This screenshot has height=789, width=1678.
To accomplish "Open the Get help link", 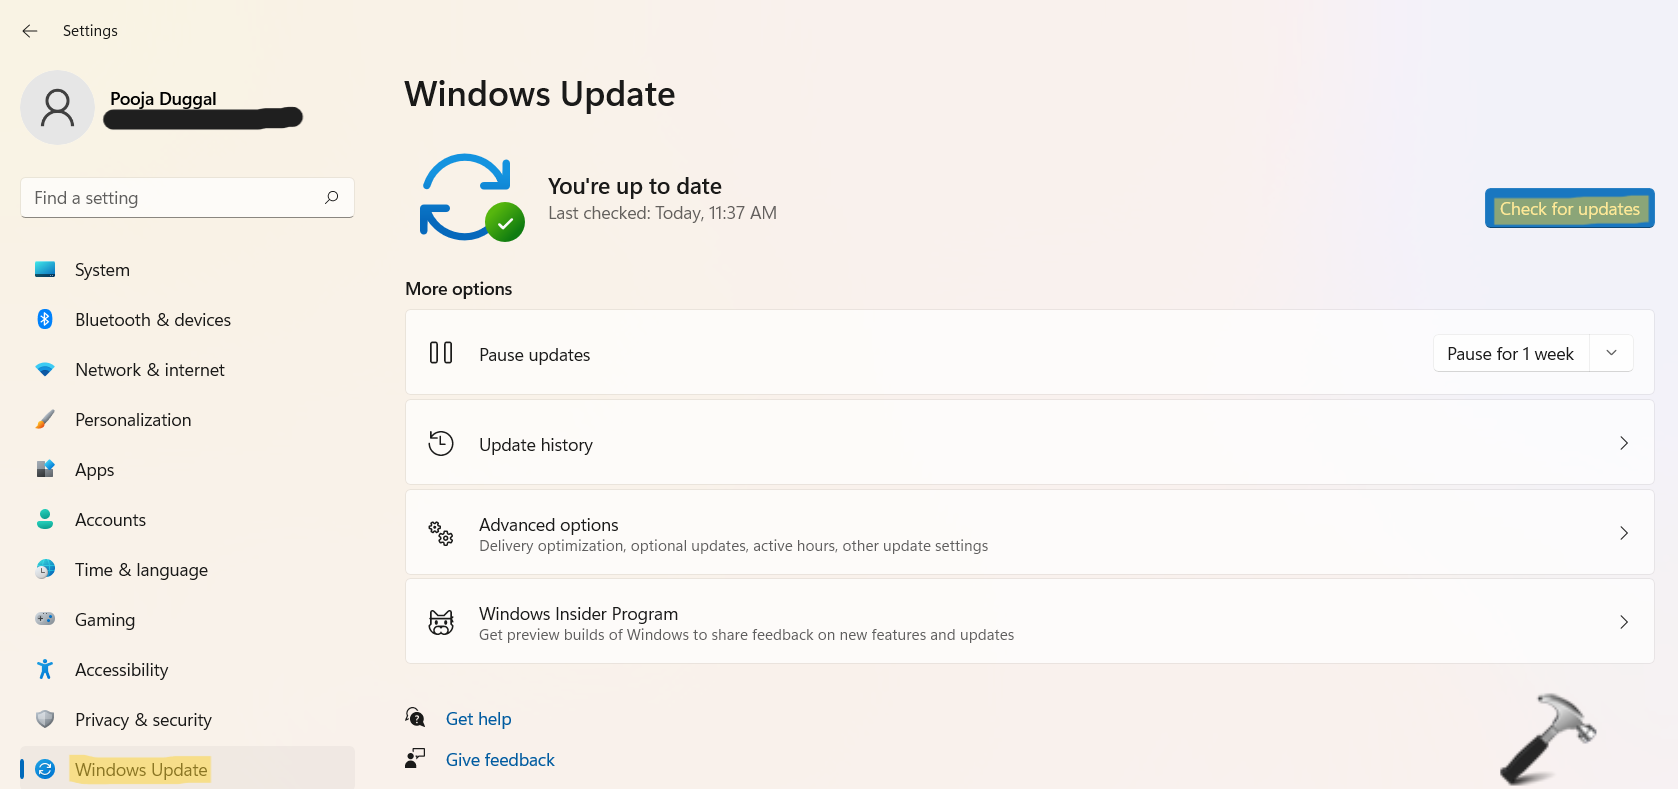I will click(478, 719).
